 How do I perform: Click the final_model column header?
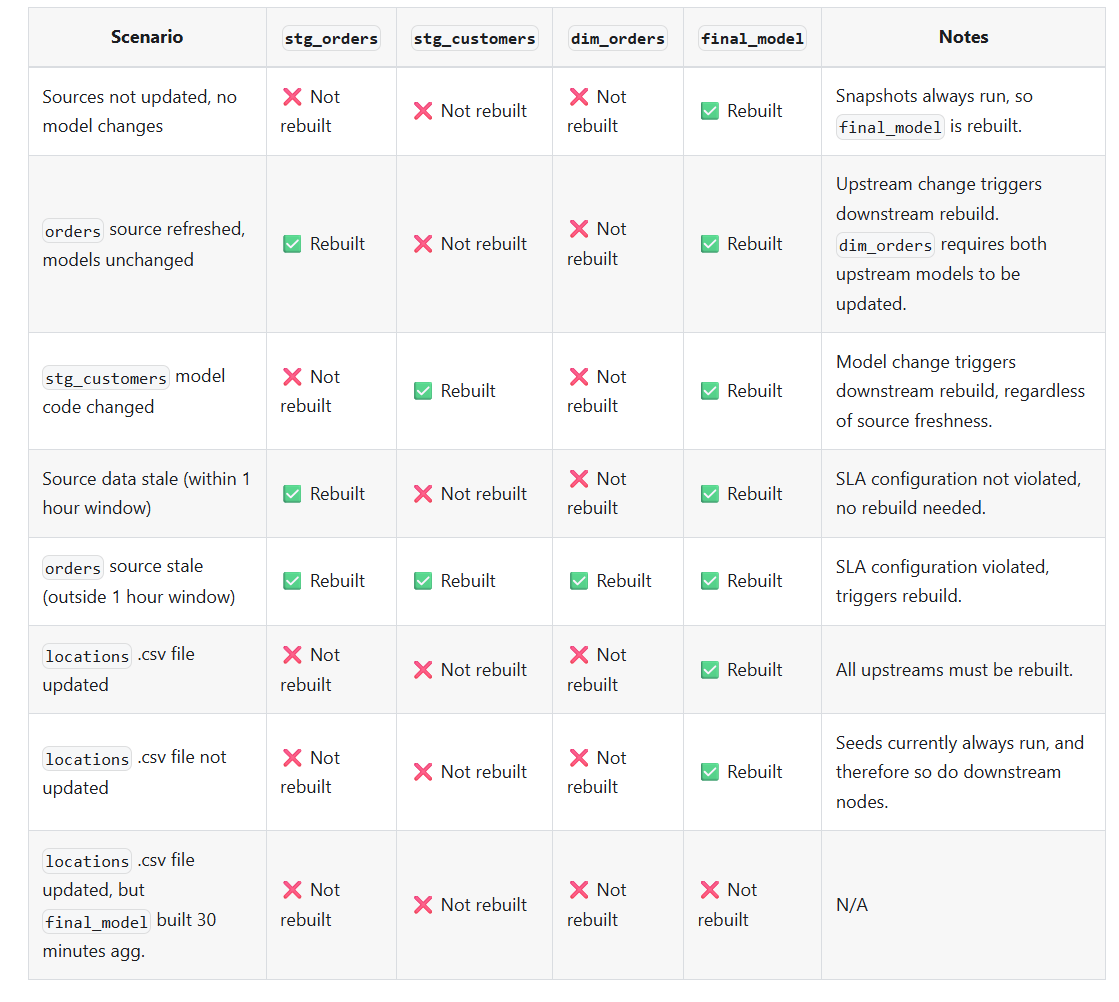(752, 39)
